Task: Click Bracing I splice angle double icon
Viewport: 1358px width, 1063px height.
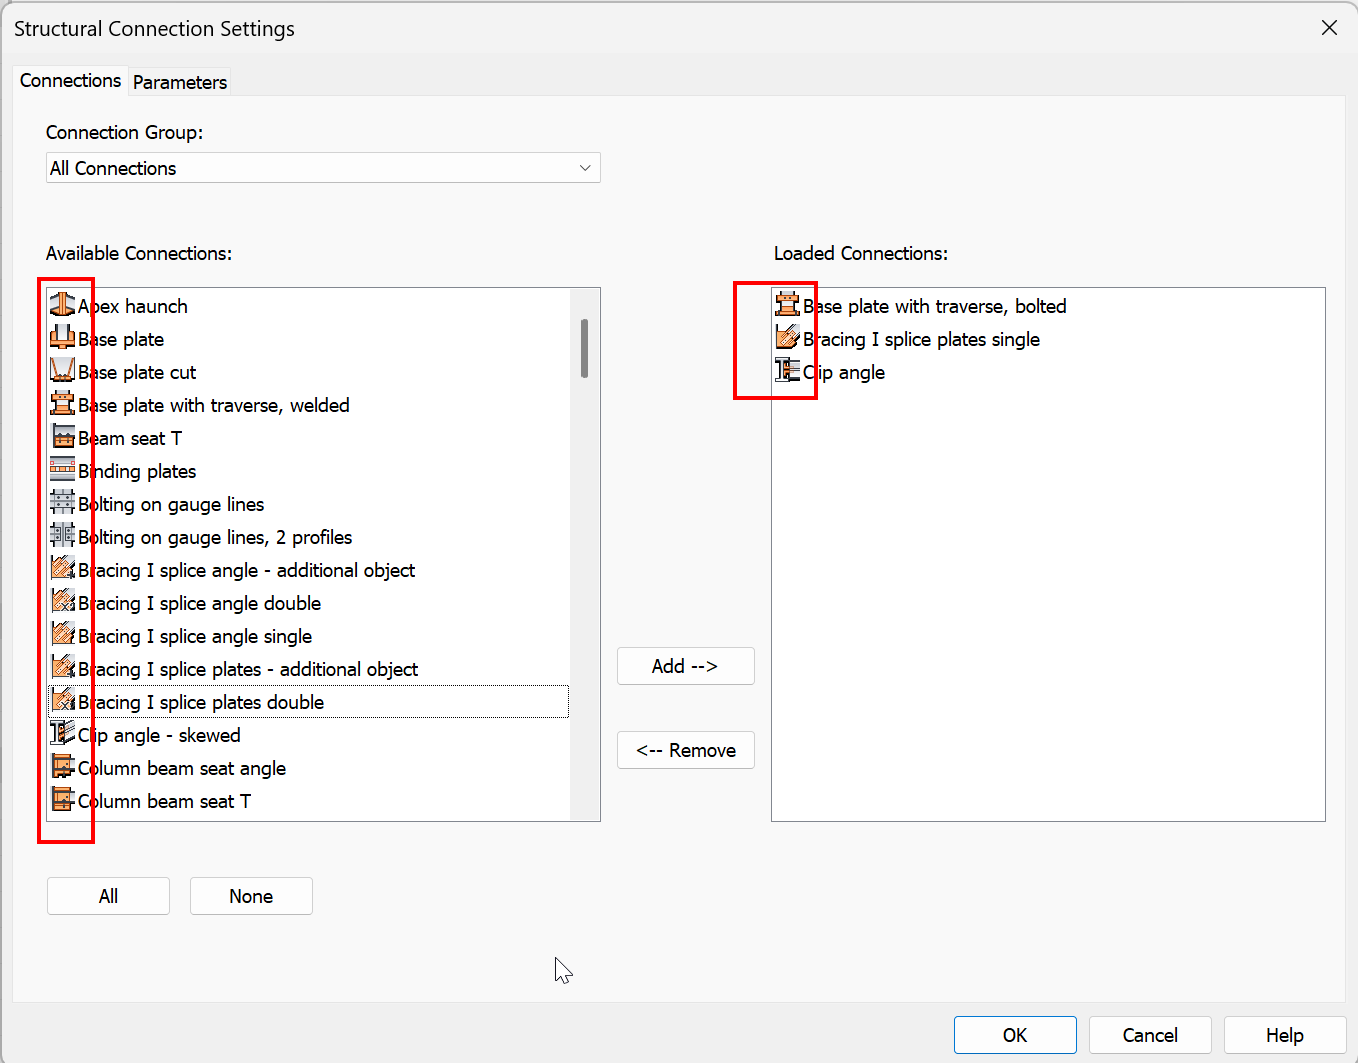Action: (63, 602)
